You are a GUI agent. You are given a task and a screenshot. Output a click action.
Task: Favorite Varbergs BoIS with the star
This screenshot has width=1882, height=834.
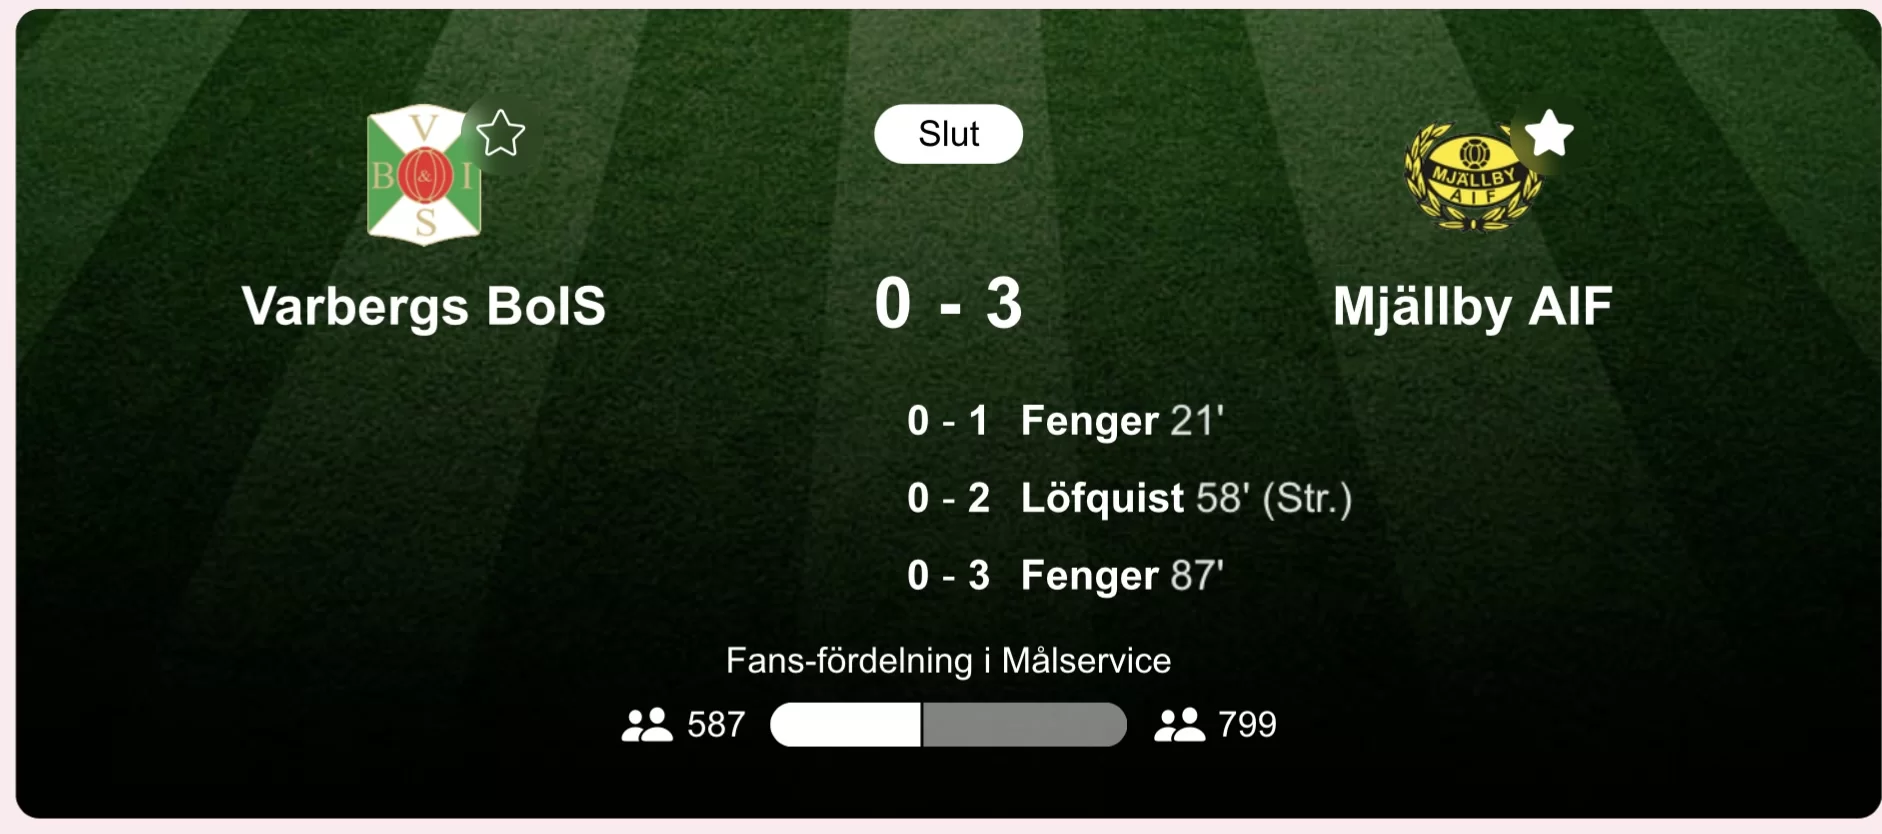501,133
